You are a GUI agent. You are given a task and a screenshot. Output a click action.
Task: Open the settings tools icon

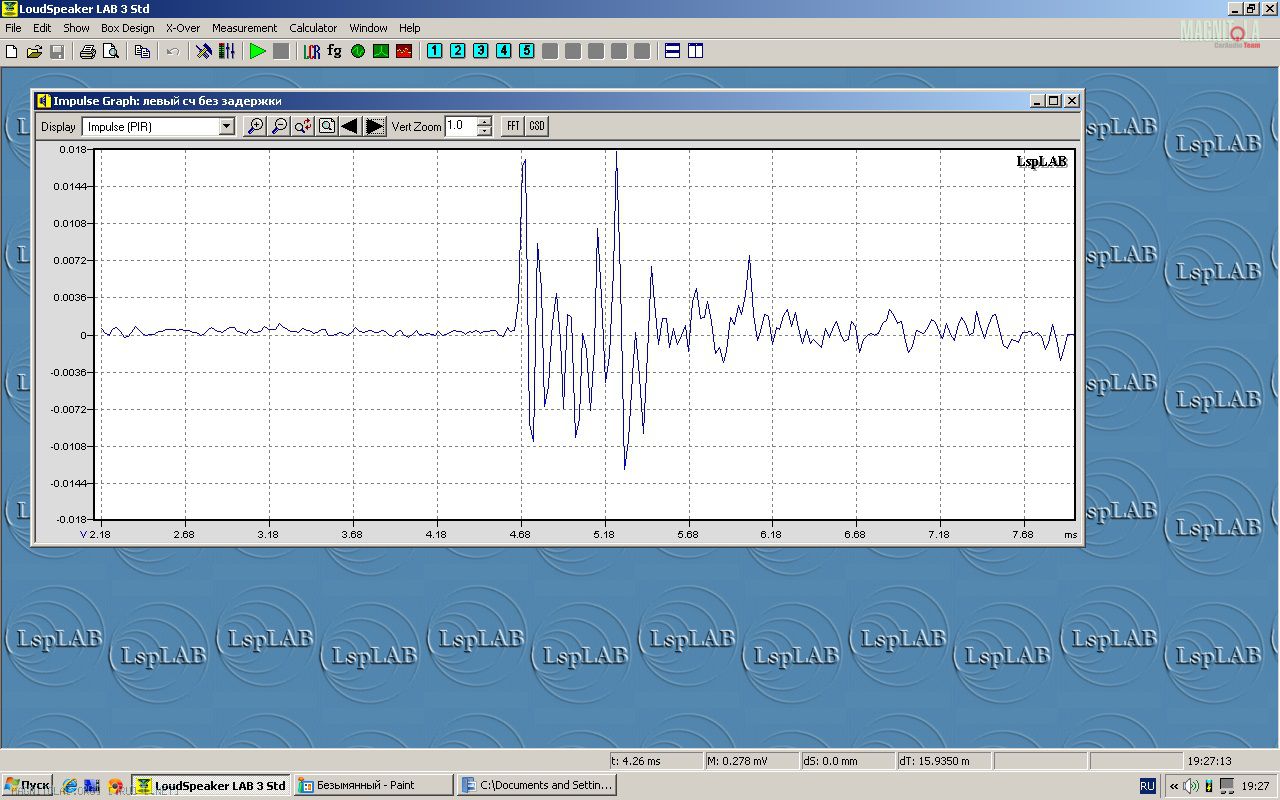(x=204, y=51)
